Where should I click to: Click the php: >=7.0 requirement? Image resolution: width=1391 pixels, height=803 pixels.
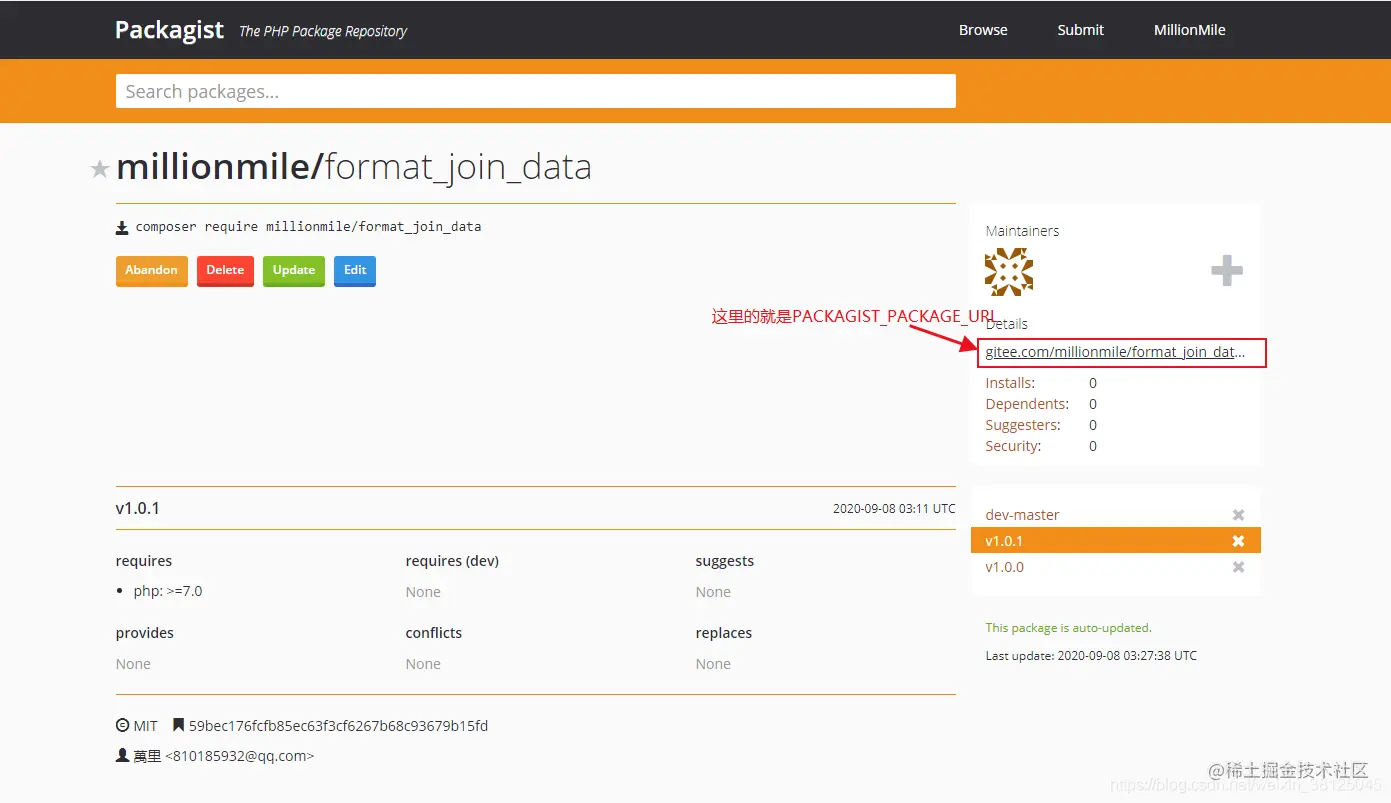[x=168, y=591]
